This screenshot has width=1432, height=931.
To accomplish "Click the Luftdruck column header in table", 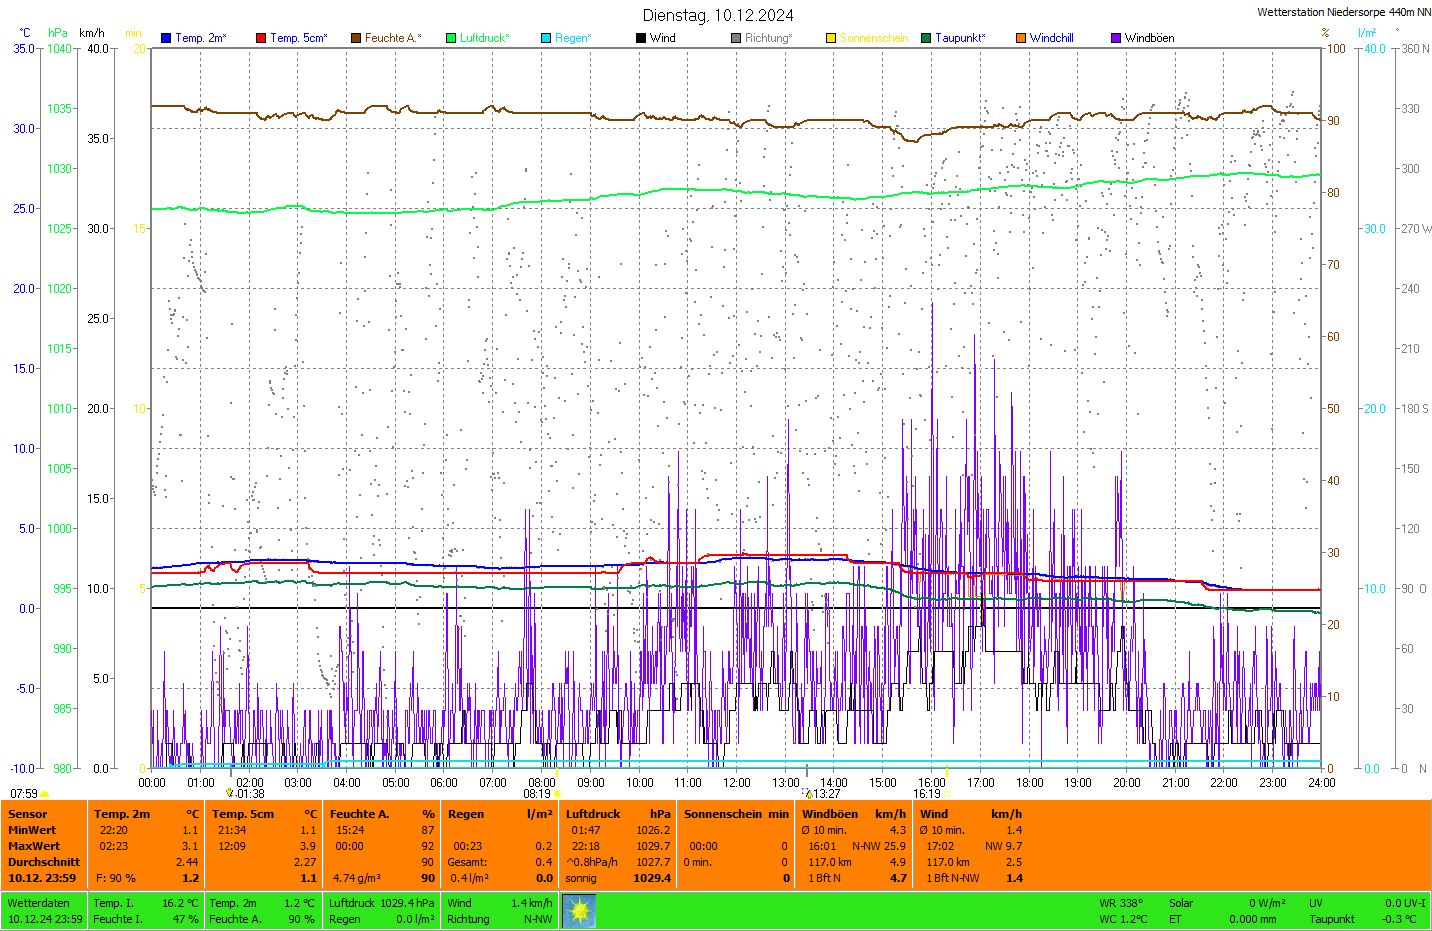I will tap(593, 814).
